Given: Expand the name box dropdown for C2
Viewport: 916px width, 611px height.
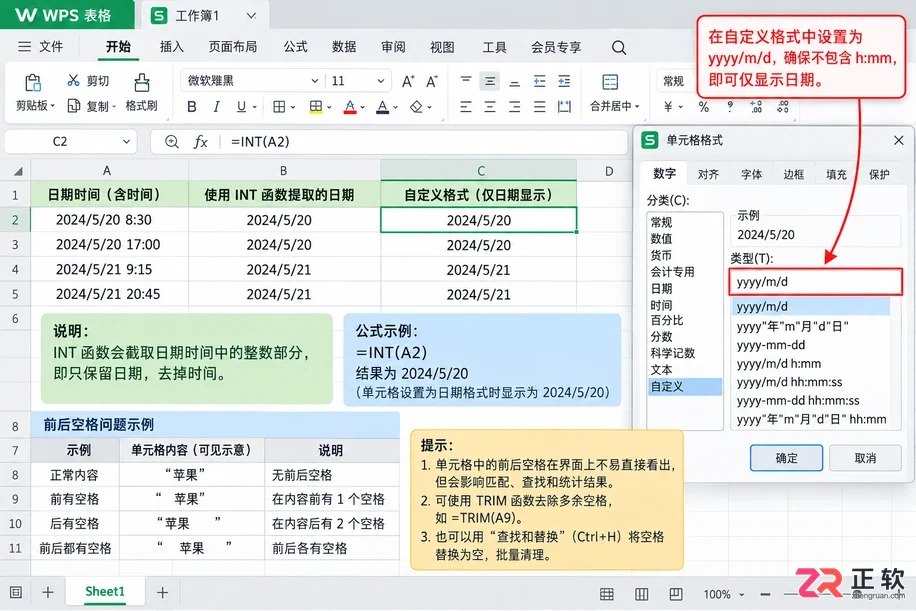Looking at the screenshot, I should coord(126,141).
